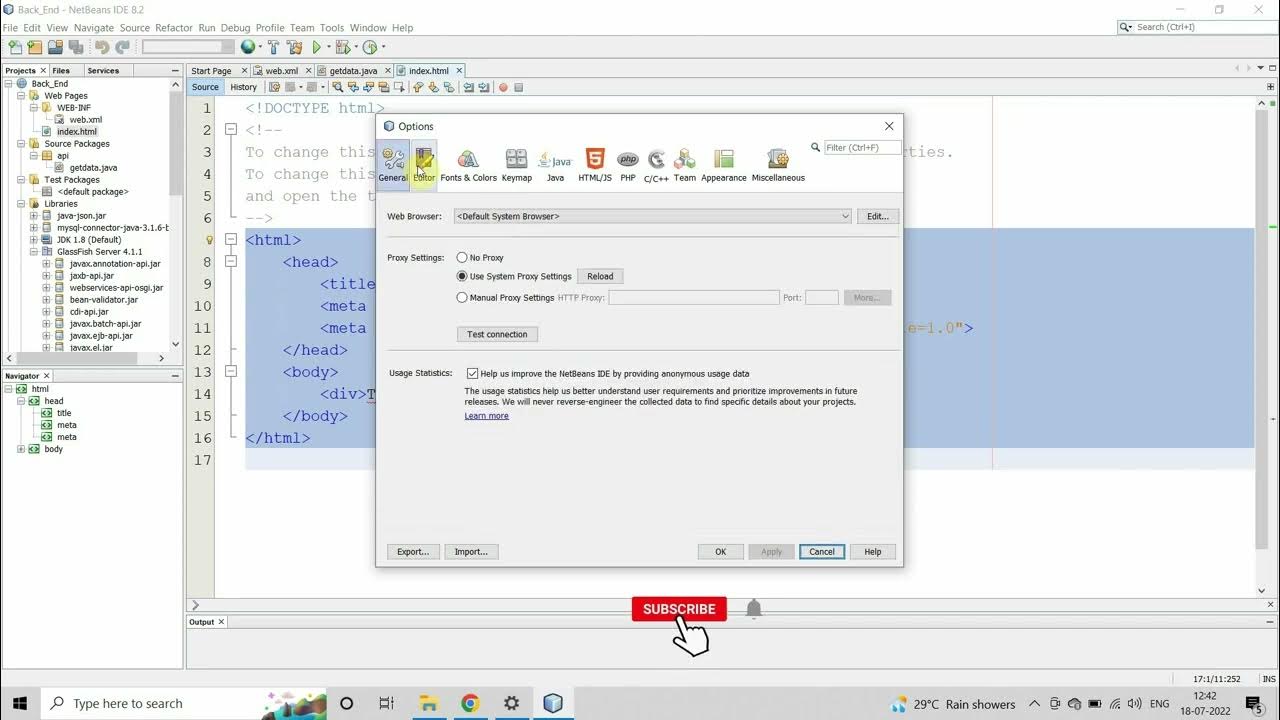Click the Export... button
Screen dimensions: 1280x720
pyautogui.click(x=413, y=551)
